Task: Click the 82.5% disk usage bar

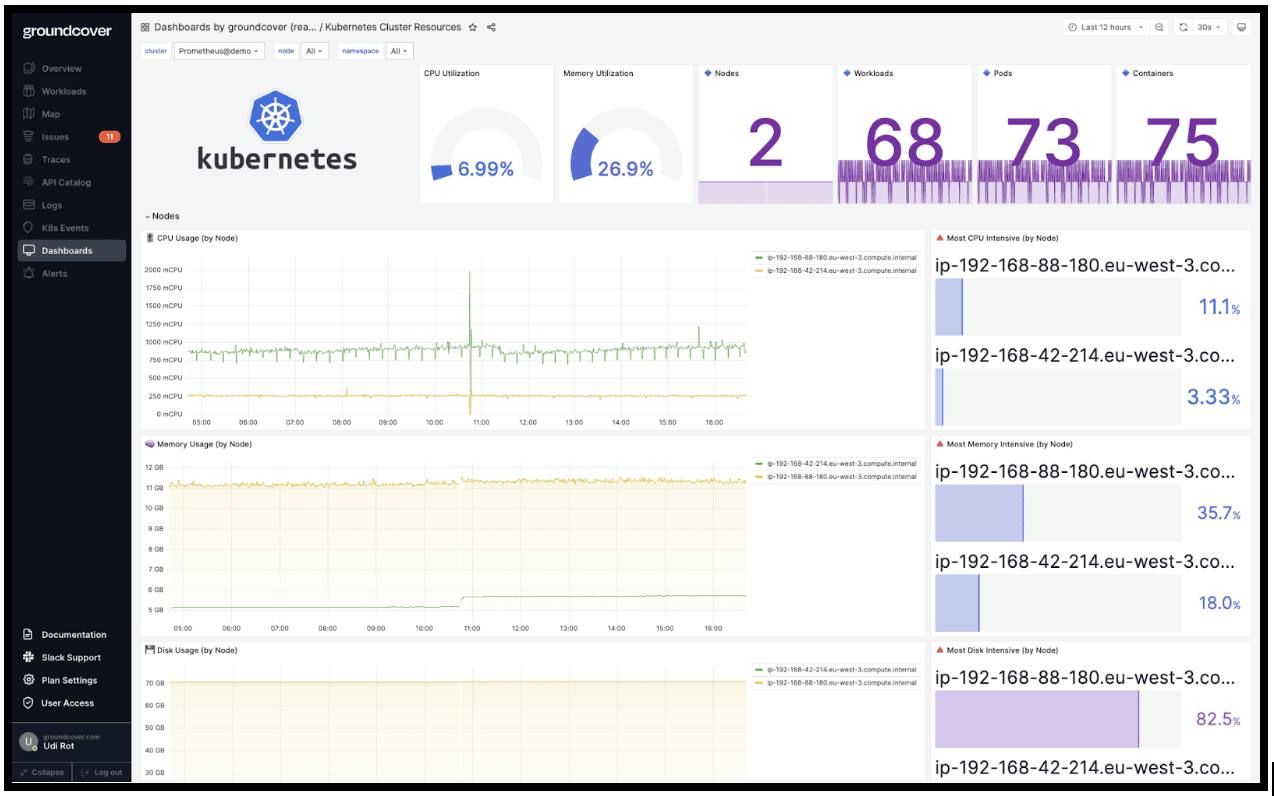Action: [x=1035, y=719]
